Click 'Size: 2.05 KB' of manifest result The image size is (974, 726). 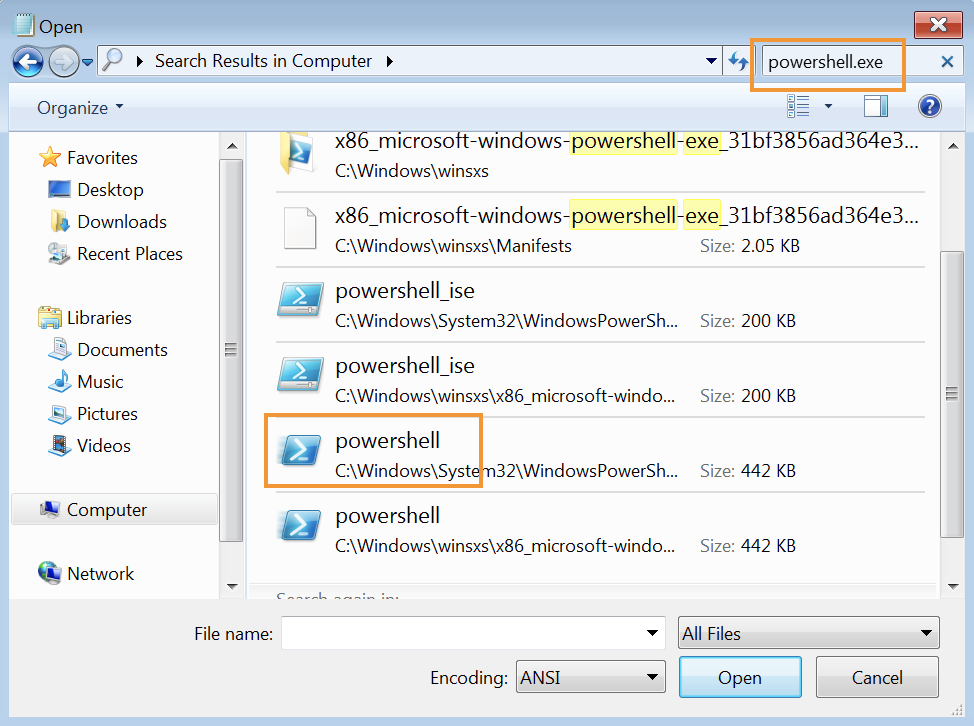click(750, 247)
